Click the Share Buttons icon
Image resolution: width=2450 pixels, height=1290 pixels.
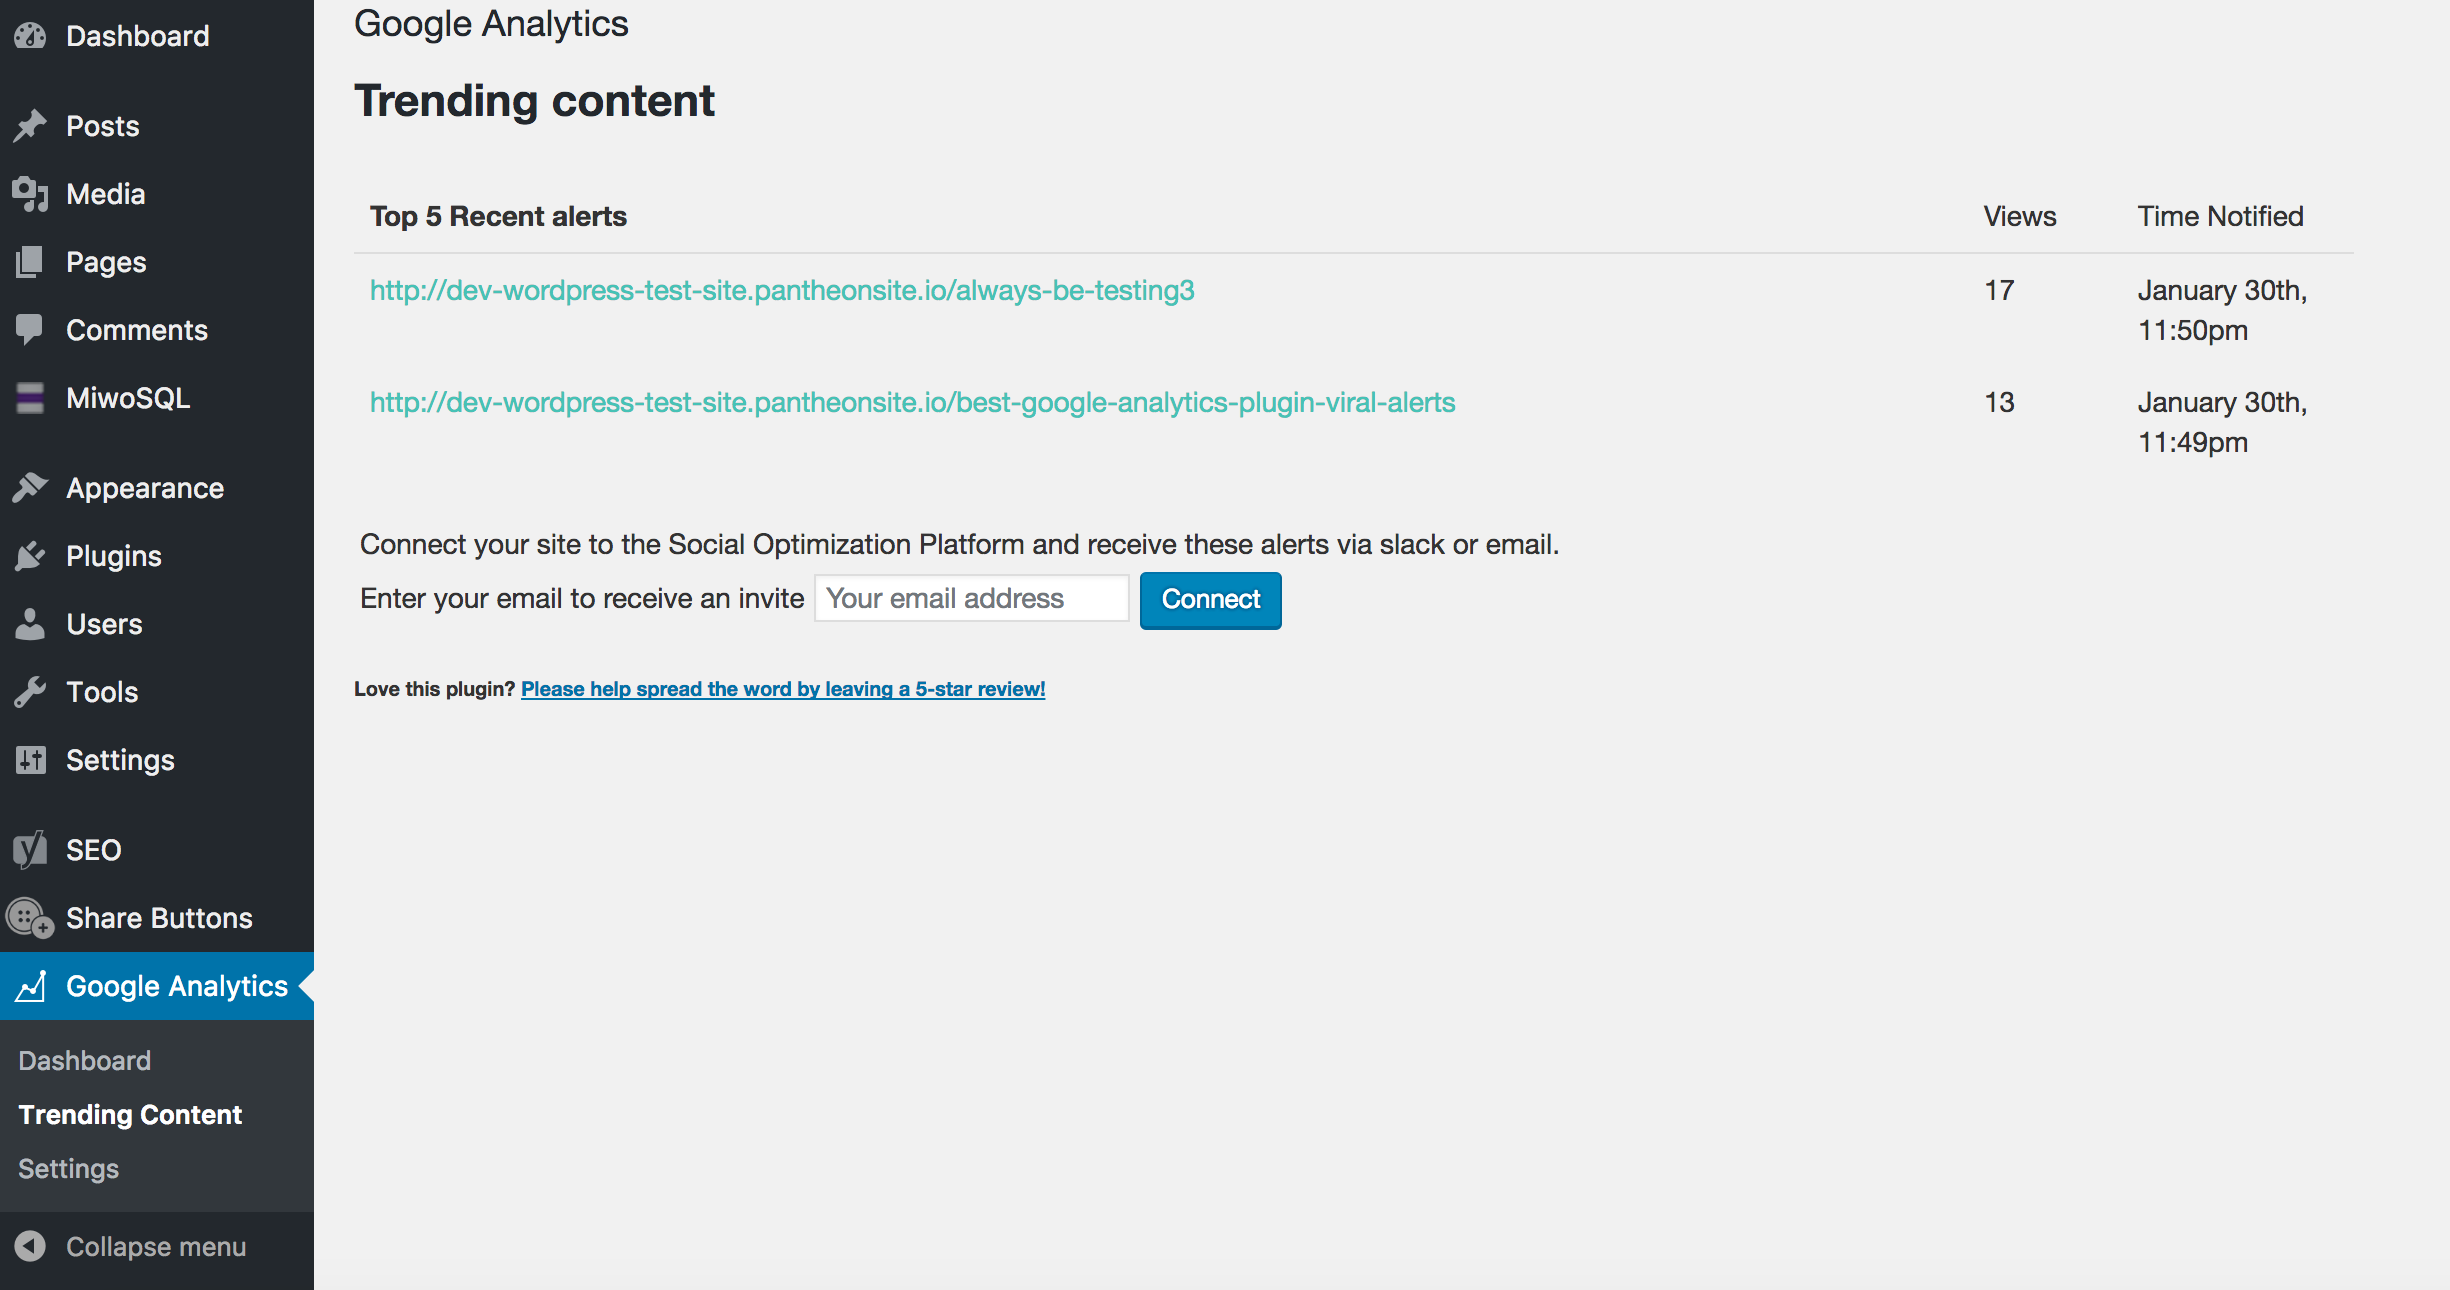tap(30, 918)
